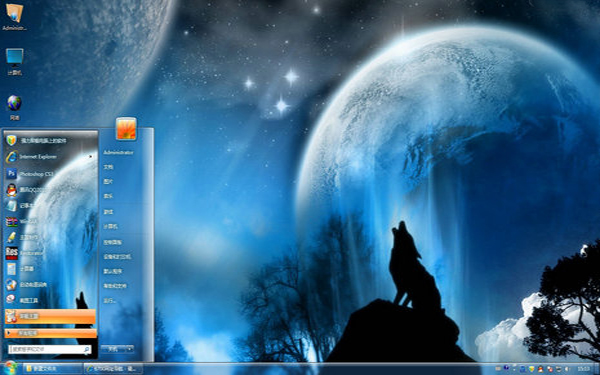Open Administrator link in Start menu right column
The image size is (600, 375).
119,152
